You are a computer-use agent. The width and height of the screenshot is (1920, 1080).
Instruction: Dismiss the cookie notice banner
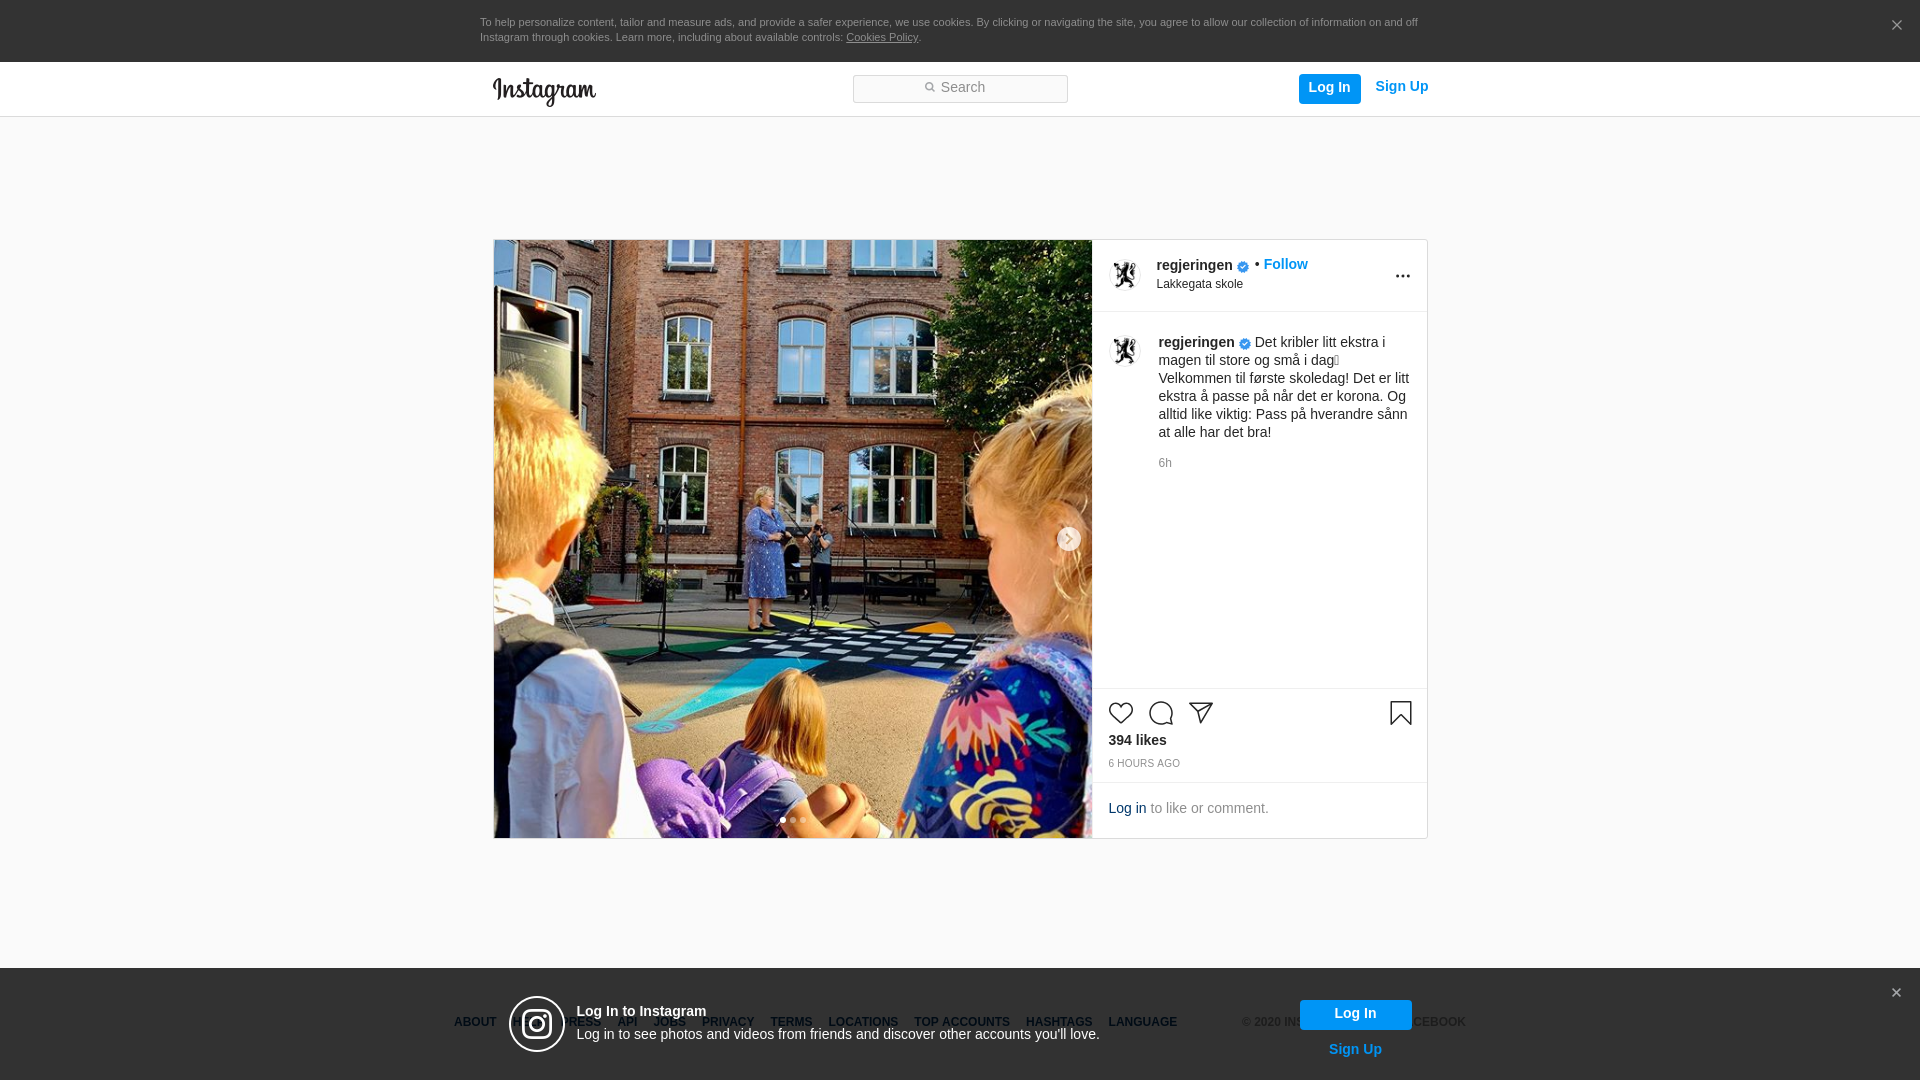(x=1896, y=25)
